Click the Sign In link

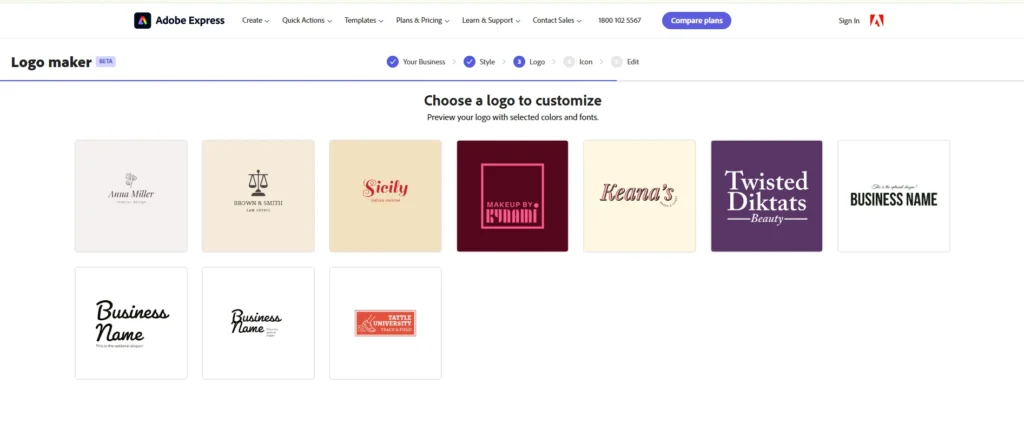pyautogui.click(x=849, y=21)
